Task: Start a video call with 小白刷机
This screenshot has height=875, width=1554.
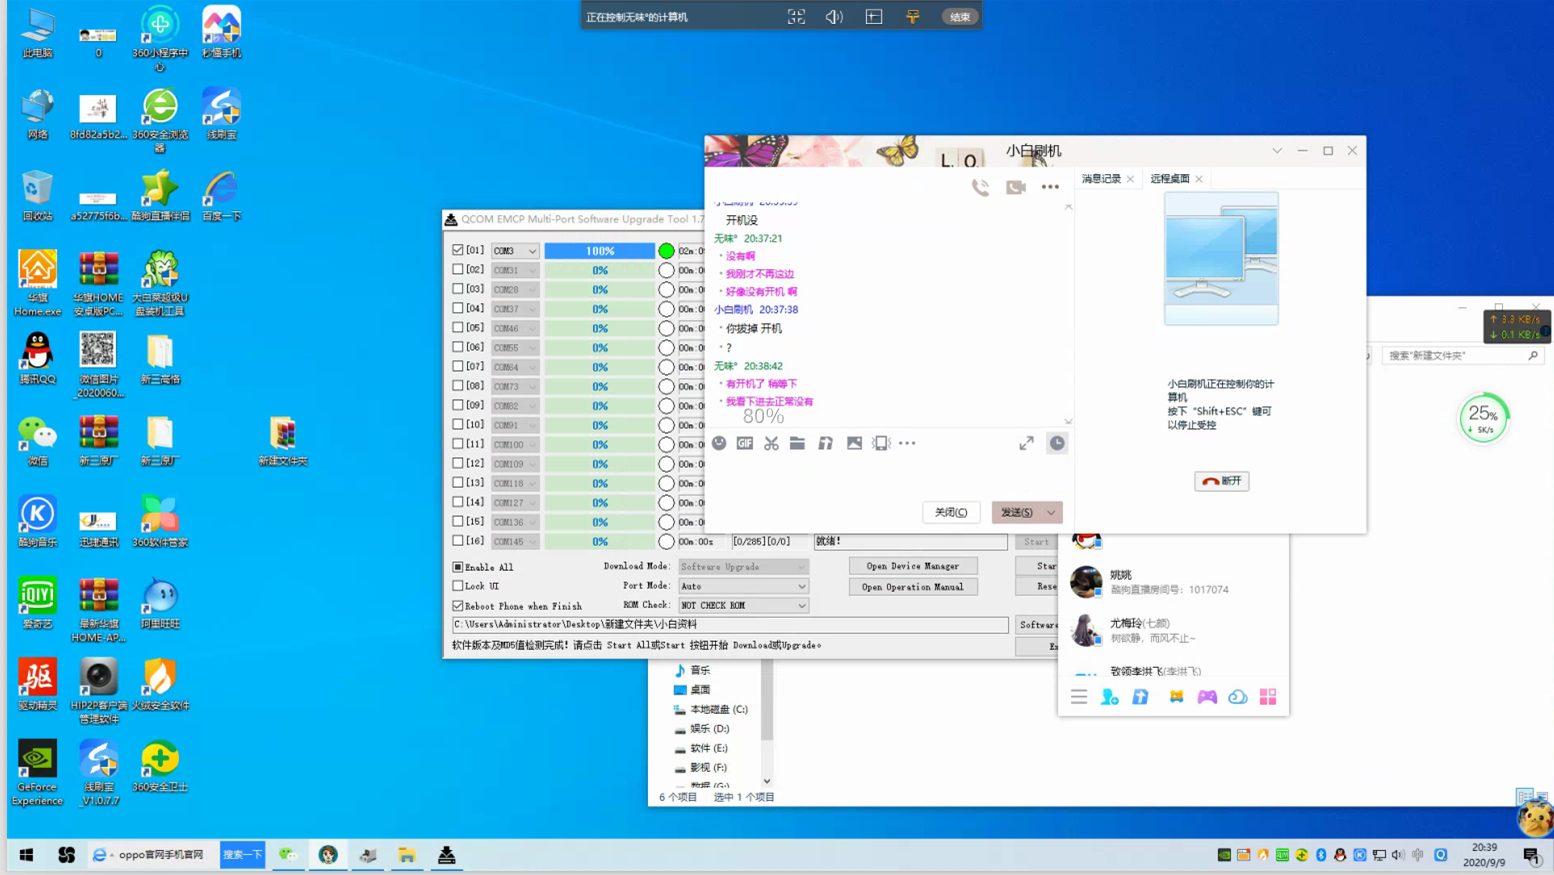Action: [1015, 187]
